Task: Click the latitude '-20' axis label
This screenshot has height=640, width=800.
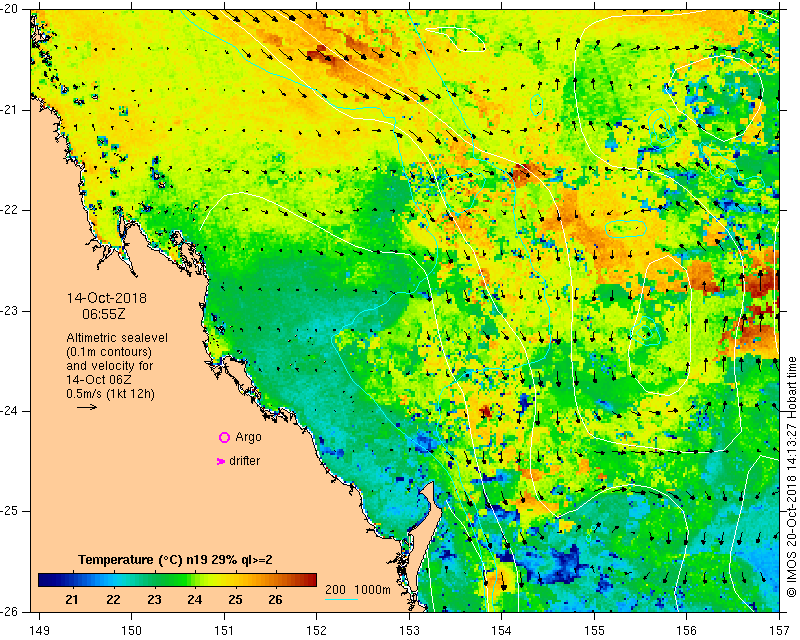Action: pos(9,10)
